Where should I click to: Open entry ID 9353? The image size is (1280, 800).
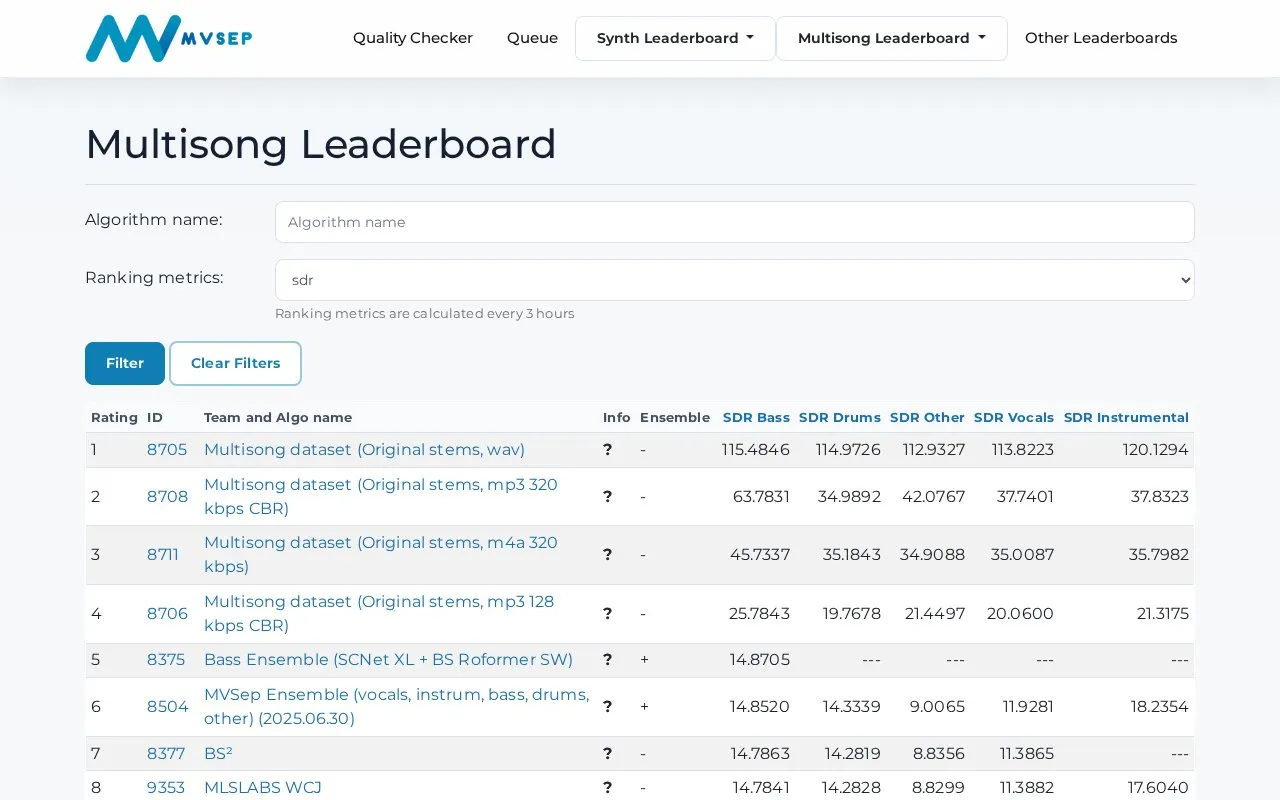(165, 787)
